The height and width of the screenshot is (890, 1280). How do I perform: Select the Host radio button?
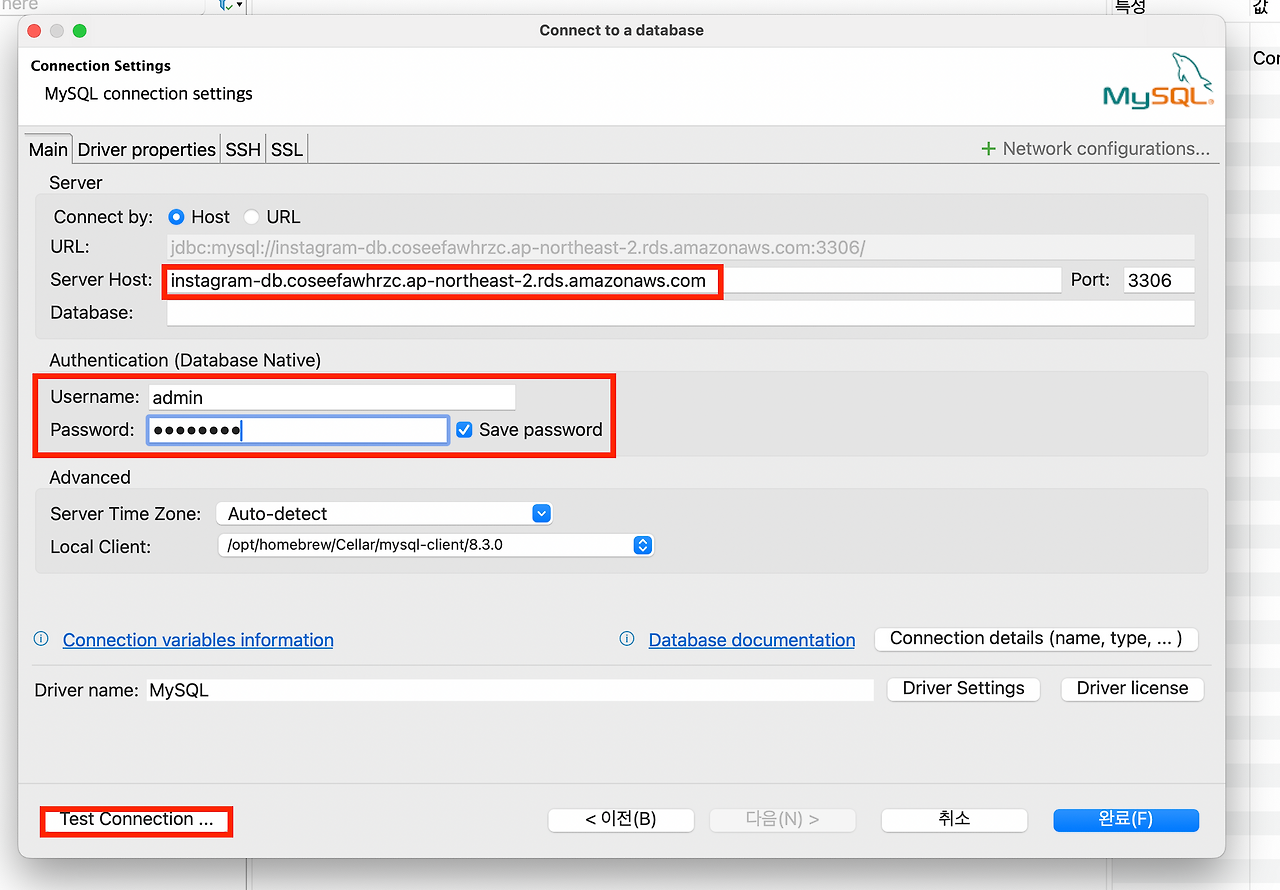(176, 217)
